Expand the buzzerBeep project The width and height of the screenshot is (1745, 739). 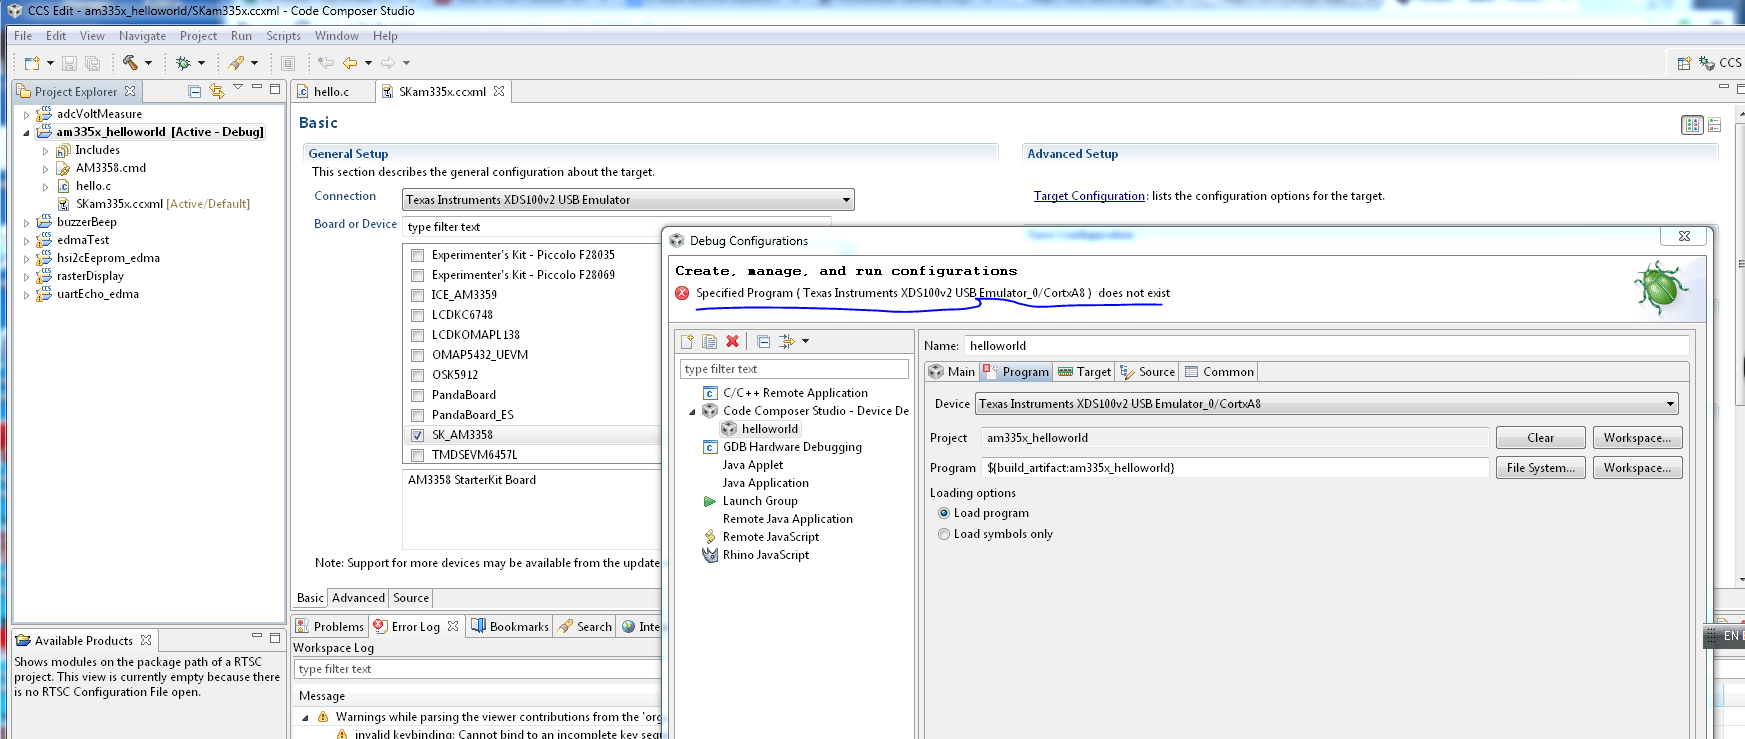pyautogui.click(x=27, y=222)
